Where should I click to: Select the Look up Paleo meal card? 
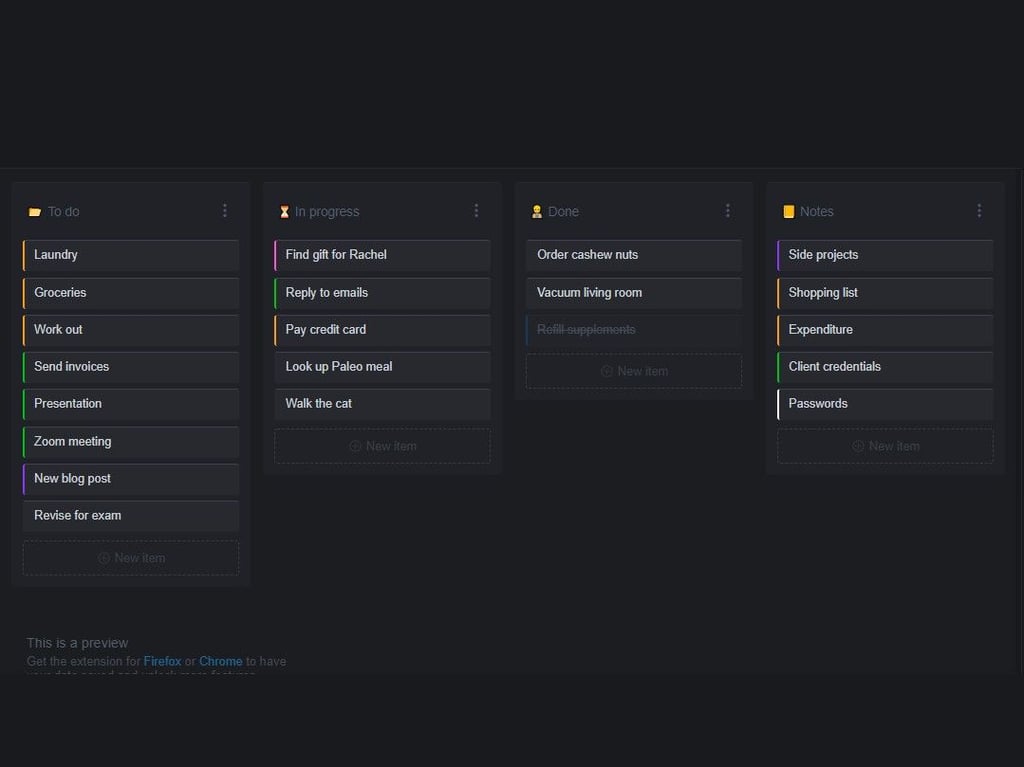[383, 367]
